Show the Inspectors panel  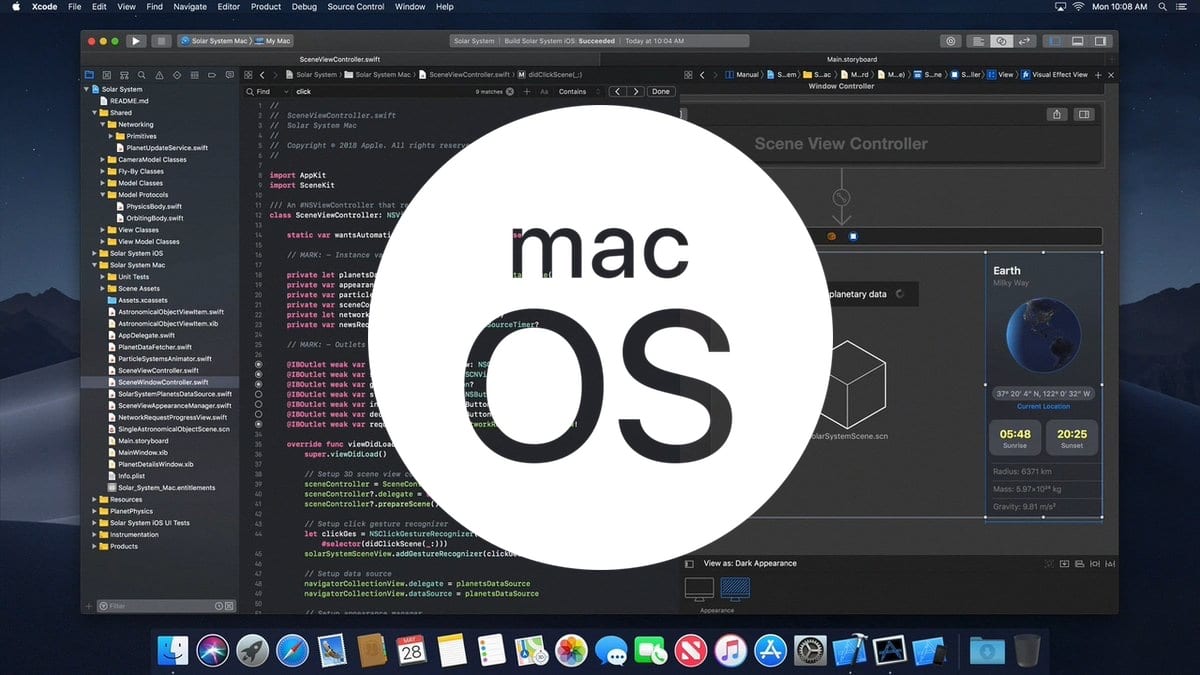(1100, 41)
